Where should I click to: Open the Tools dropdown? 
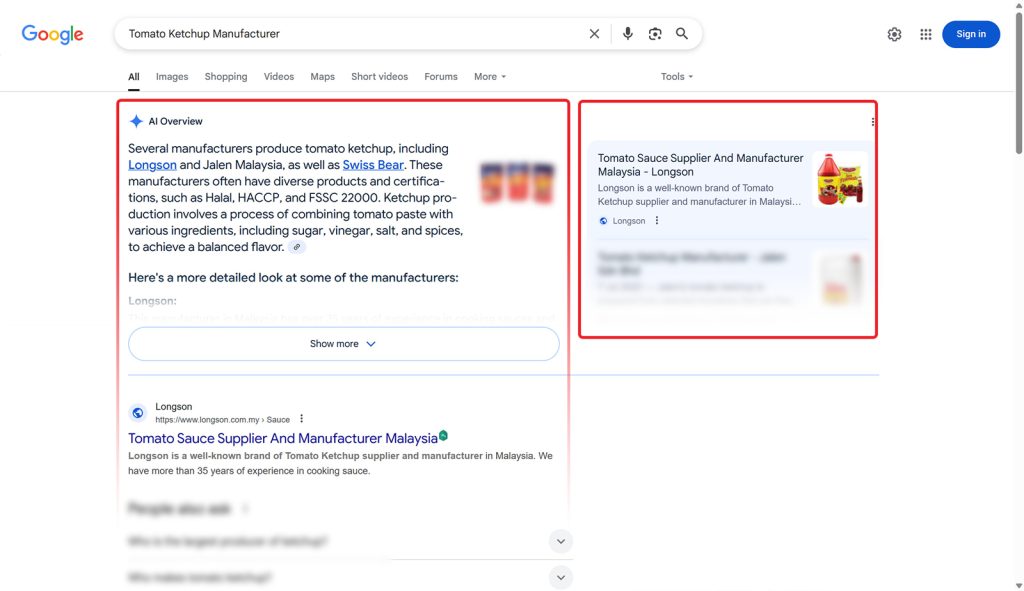click(677, 76)
